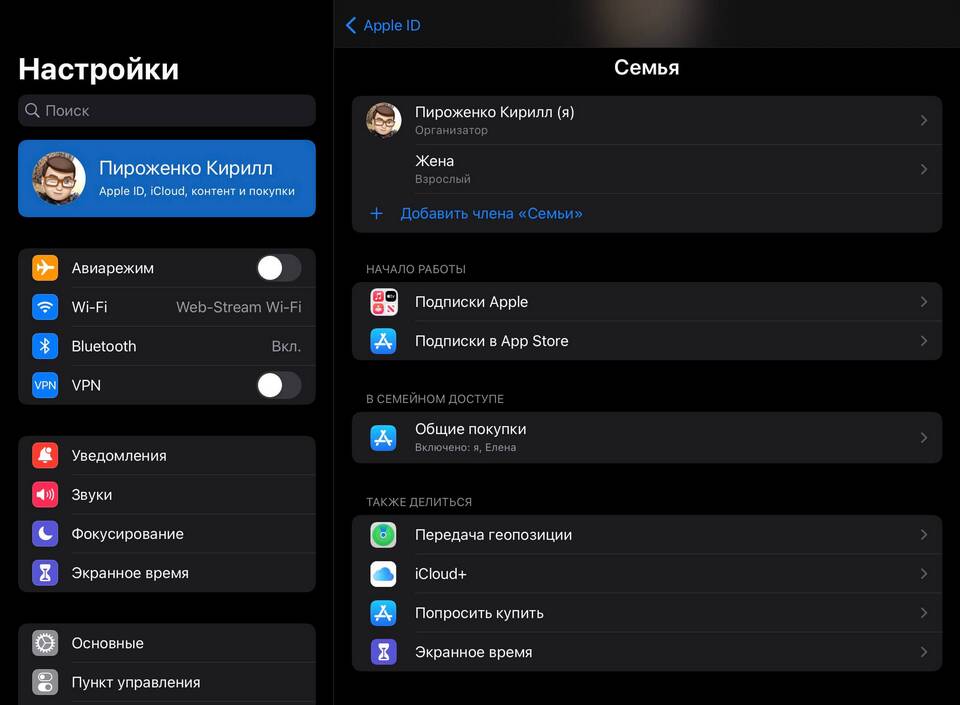Focus the Поиск search field

pos(167,111)
